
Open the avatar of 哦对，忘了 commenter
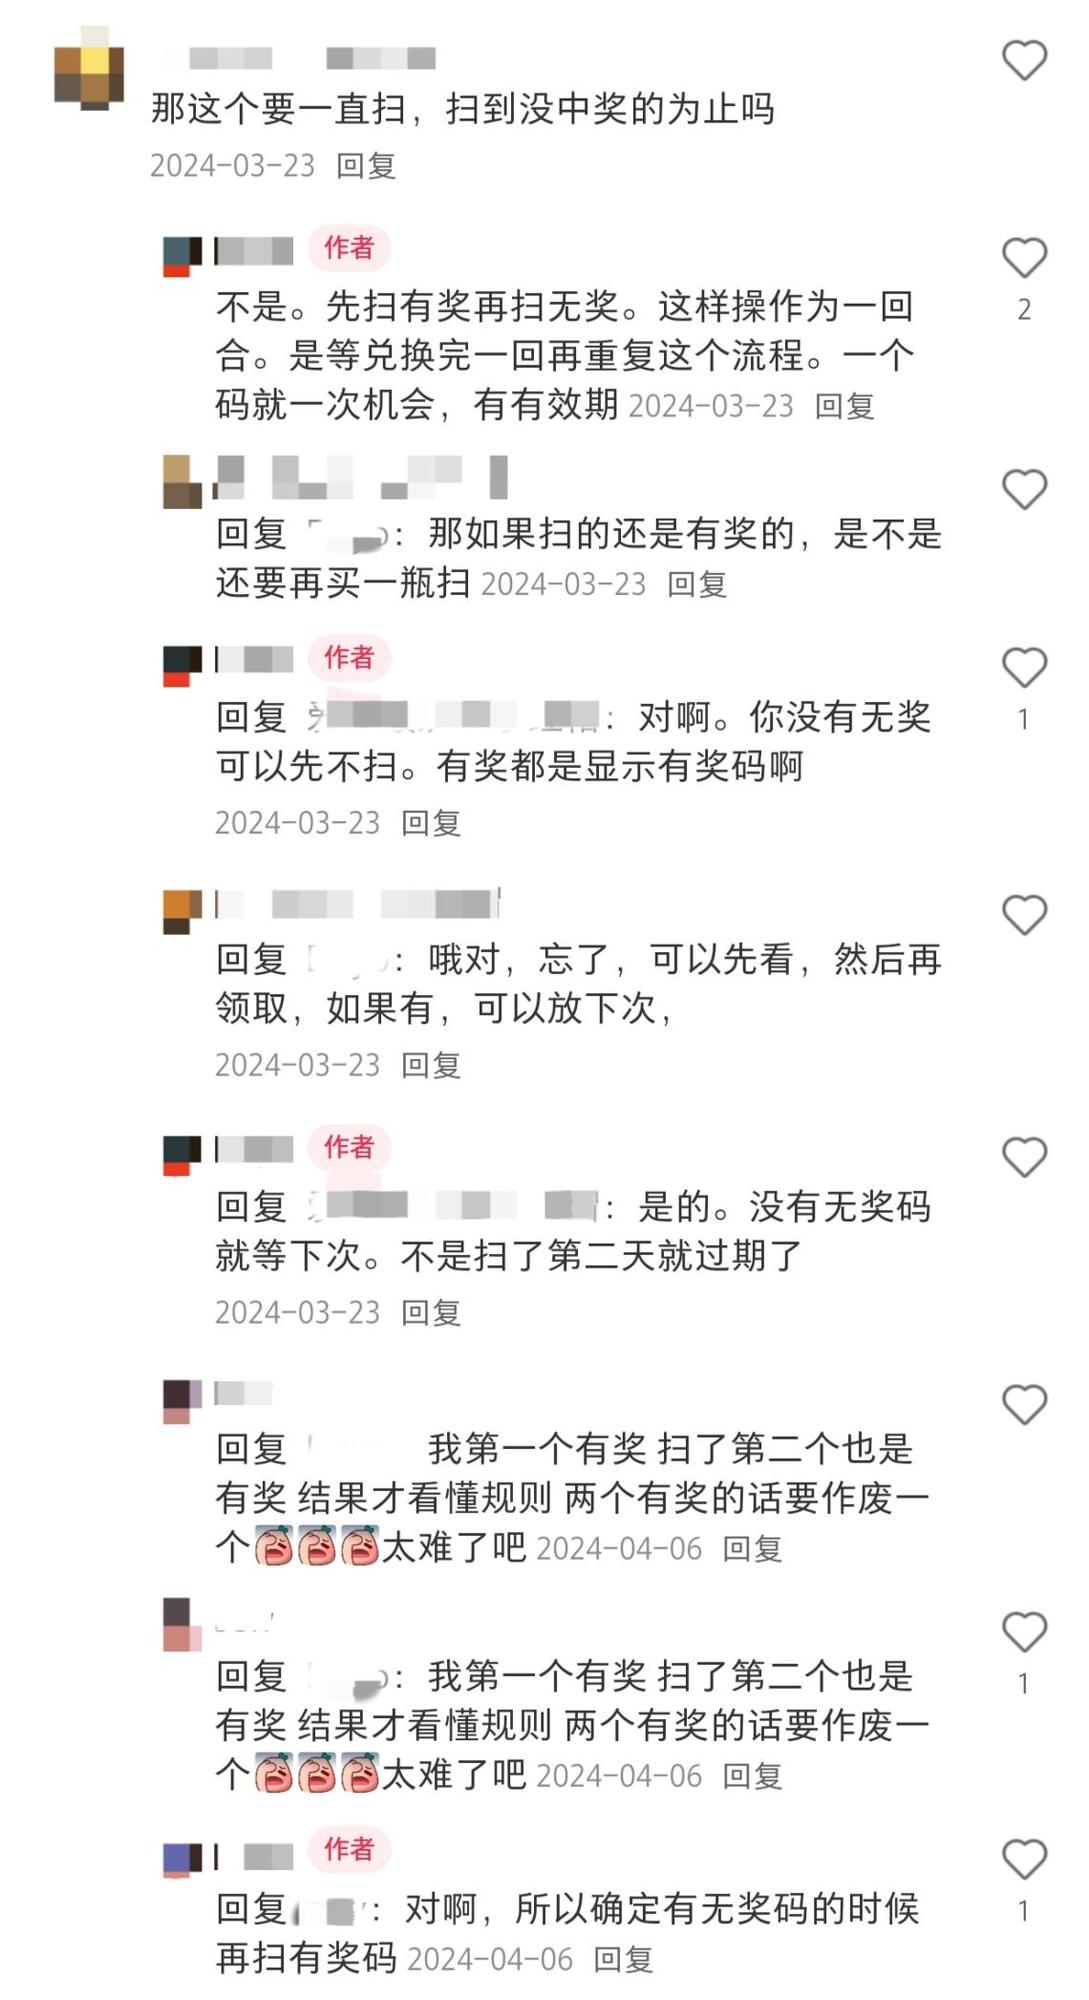[x=183, y=911]
